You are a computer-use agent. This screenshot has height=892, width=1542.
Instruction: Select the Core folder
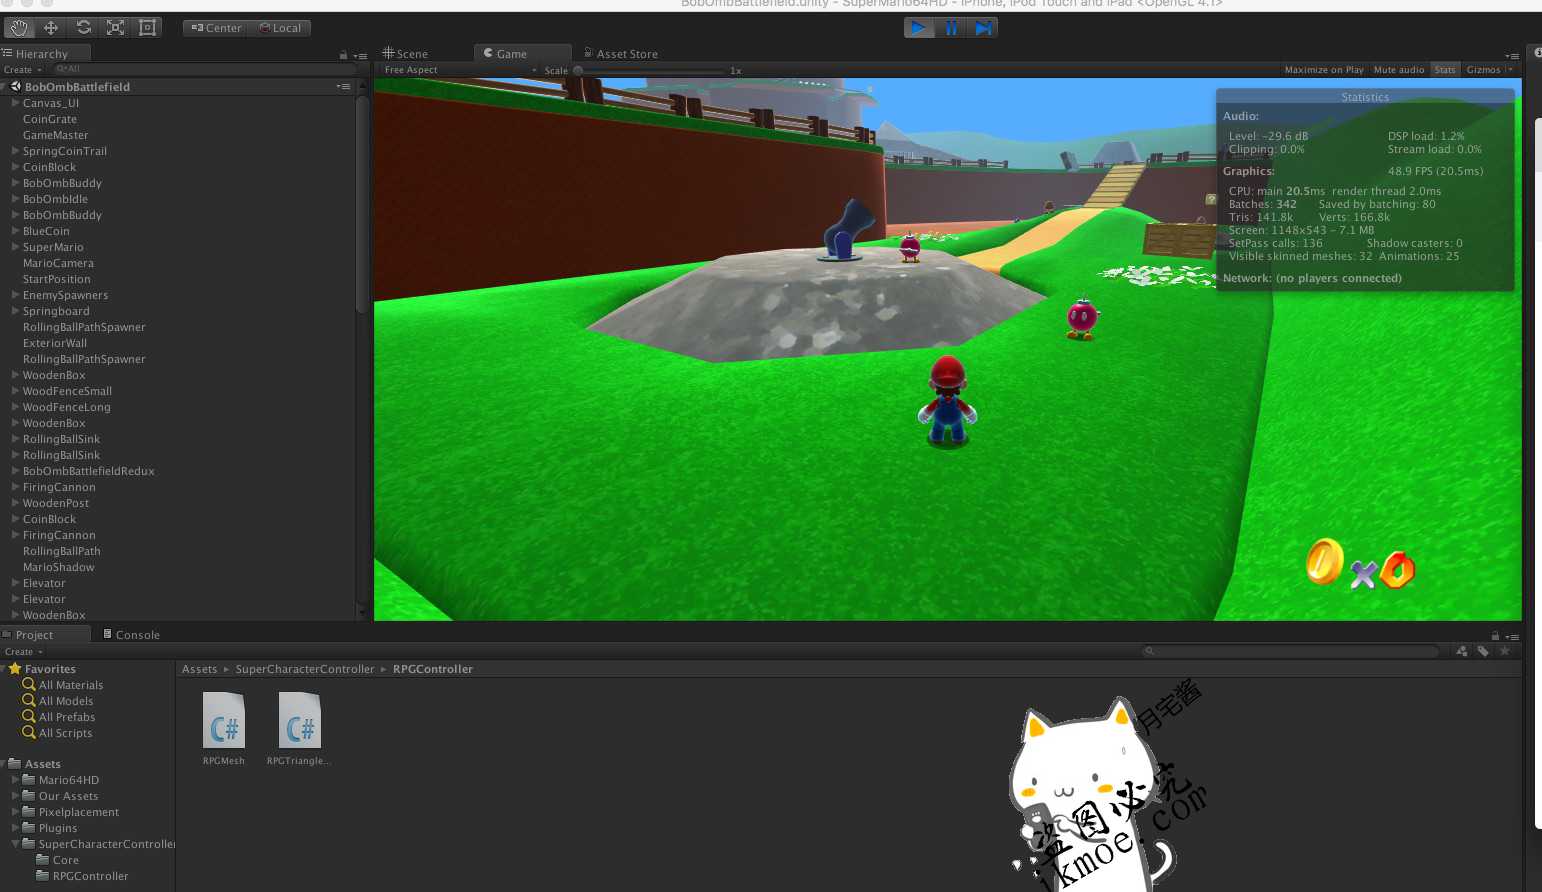(x=57, y=860)
